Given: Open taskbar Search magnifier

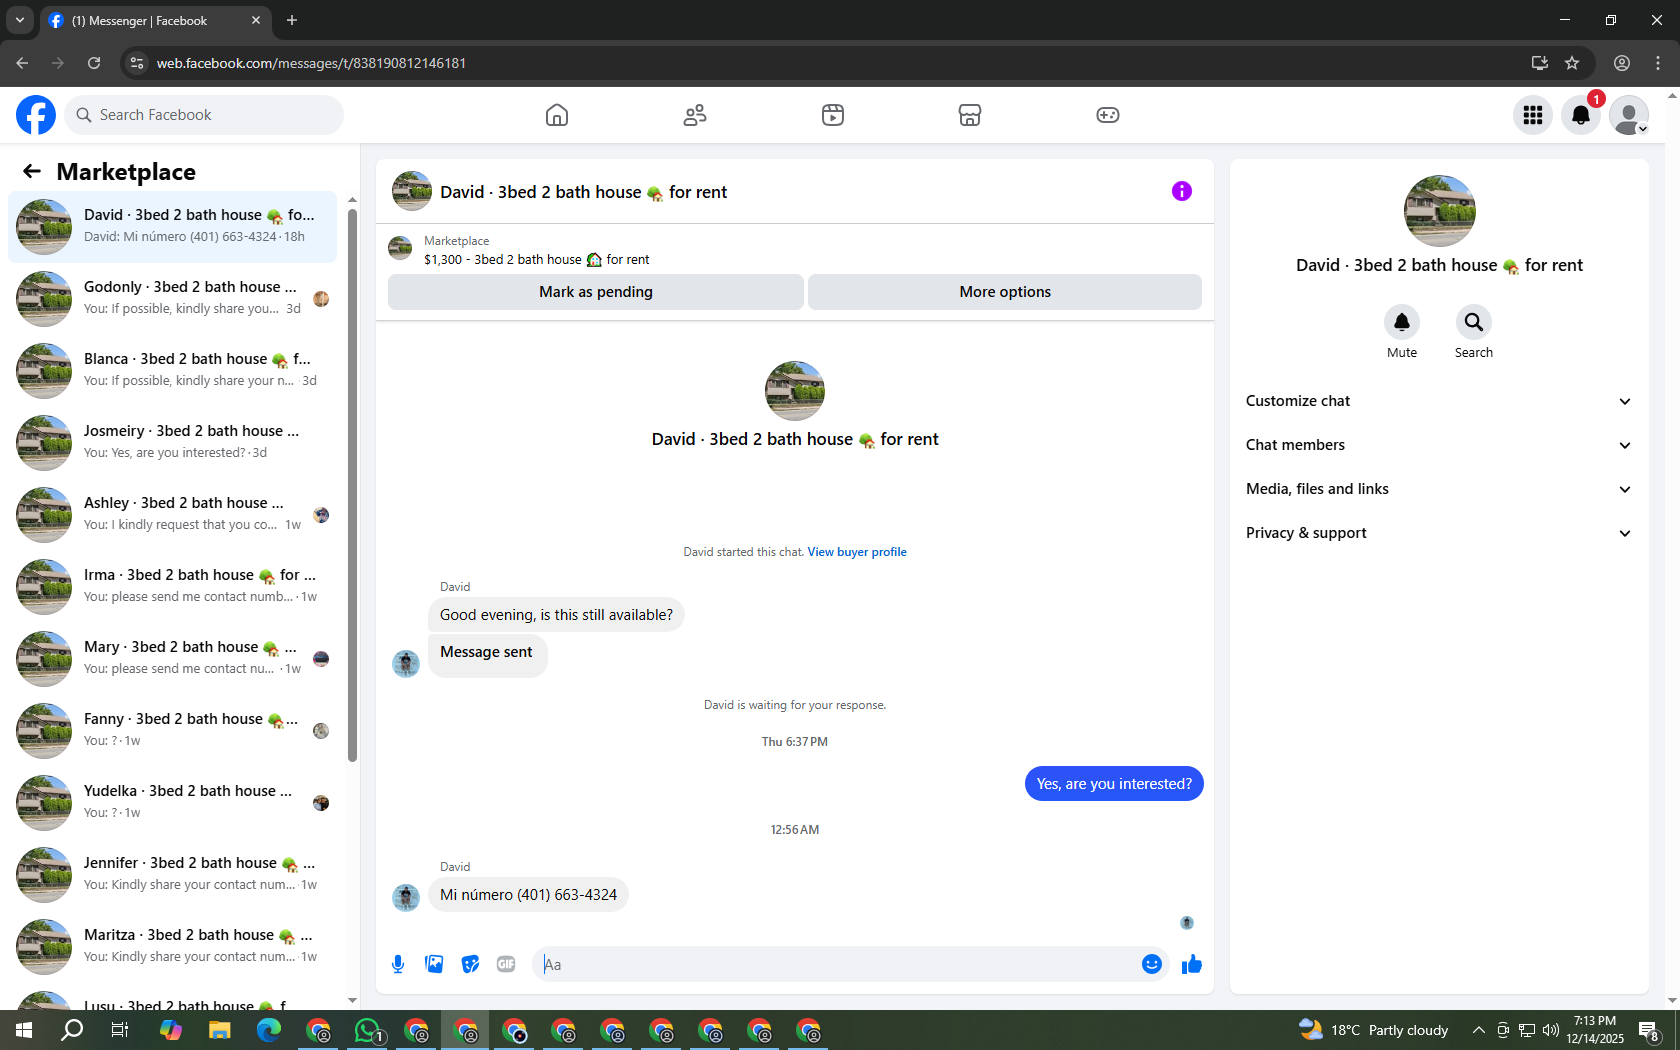Looking at the screenshot, I should 72,1030.
